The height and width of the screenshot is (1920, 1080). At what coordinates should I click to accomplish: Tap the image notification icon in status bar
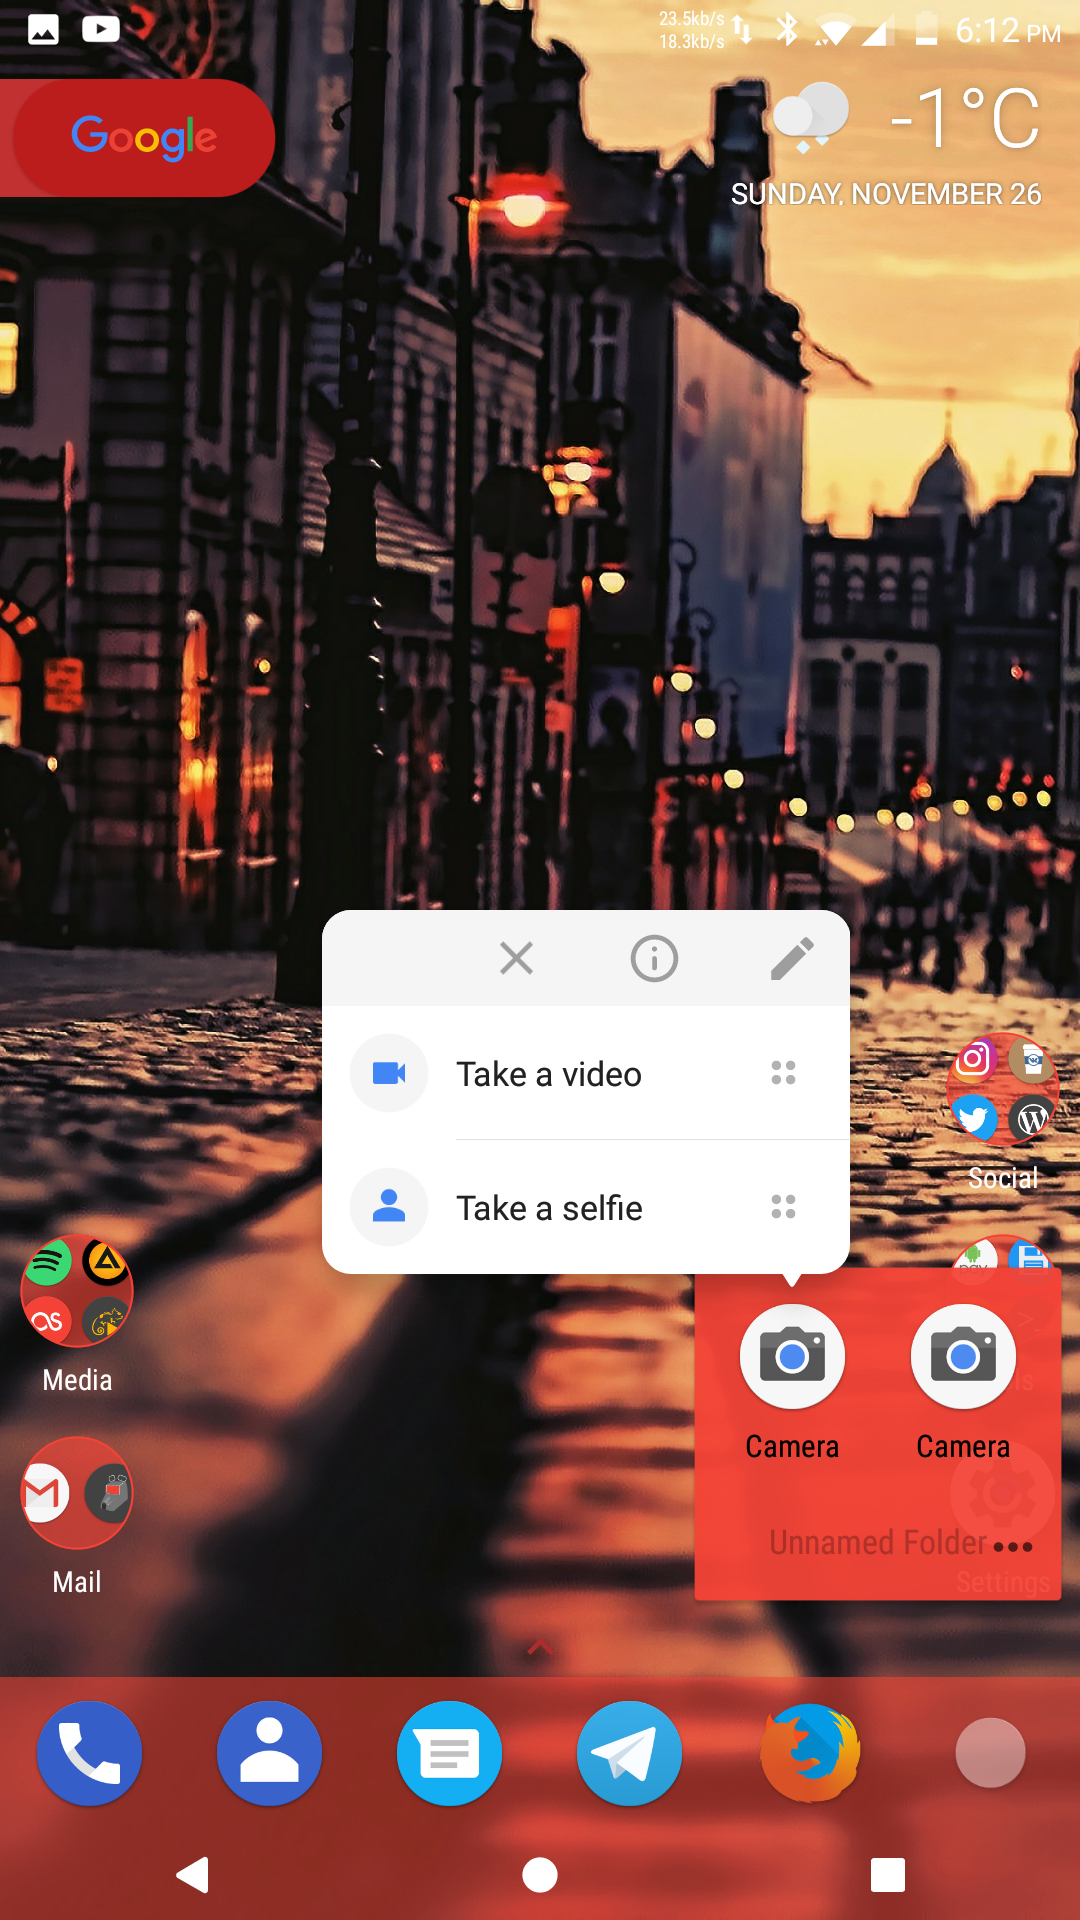[x=43, y=30]
